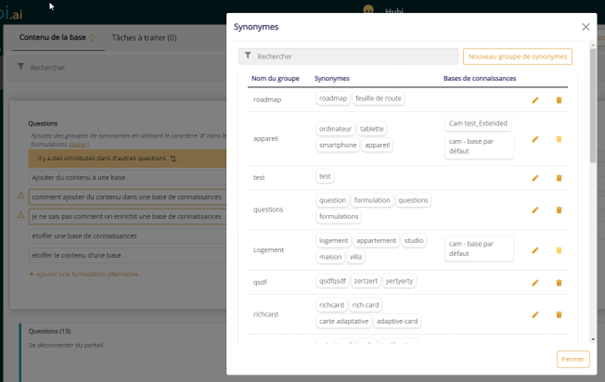The image size is (605, 382).
Task: Select the 'yertyerty' synonym chip
Action: pyautogui.click(x=399, y=281)
